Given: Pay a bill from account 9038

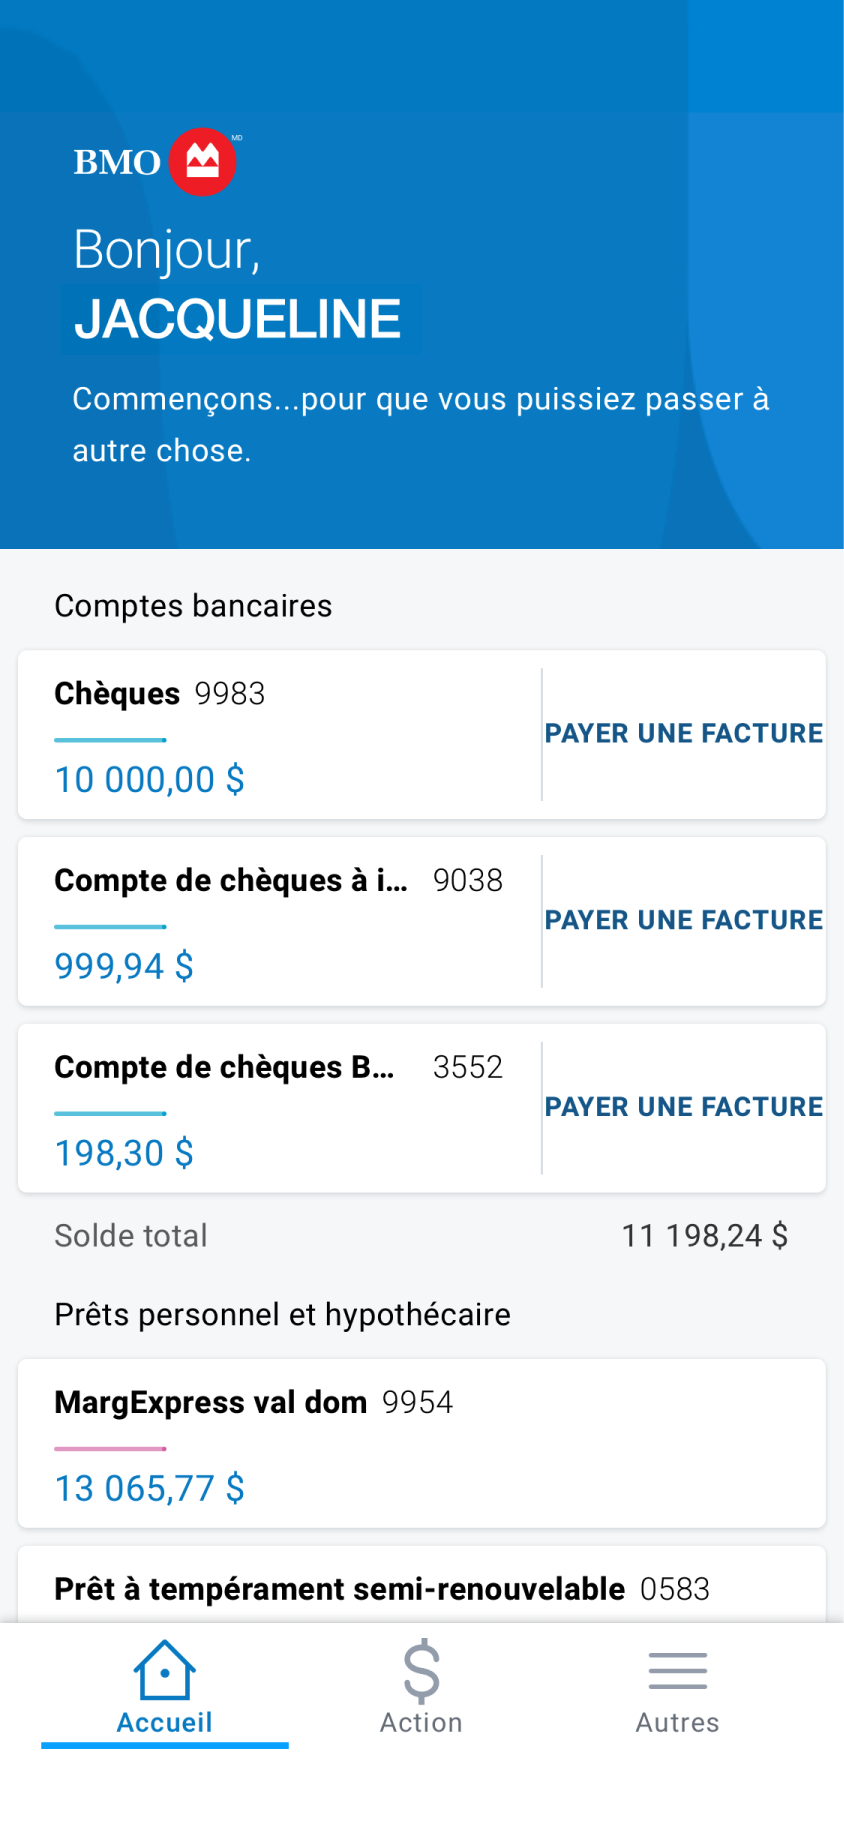Looking at the screenshot, I should pyautogui.click(x=684, y=920).
